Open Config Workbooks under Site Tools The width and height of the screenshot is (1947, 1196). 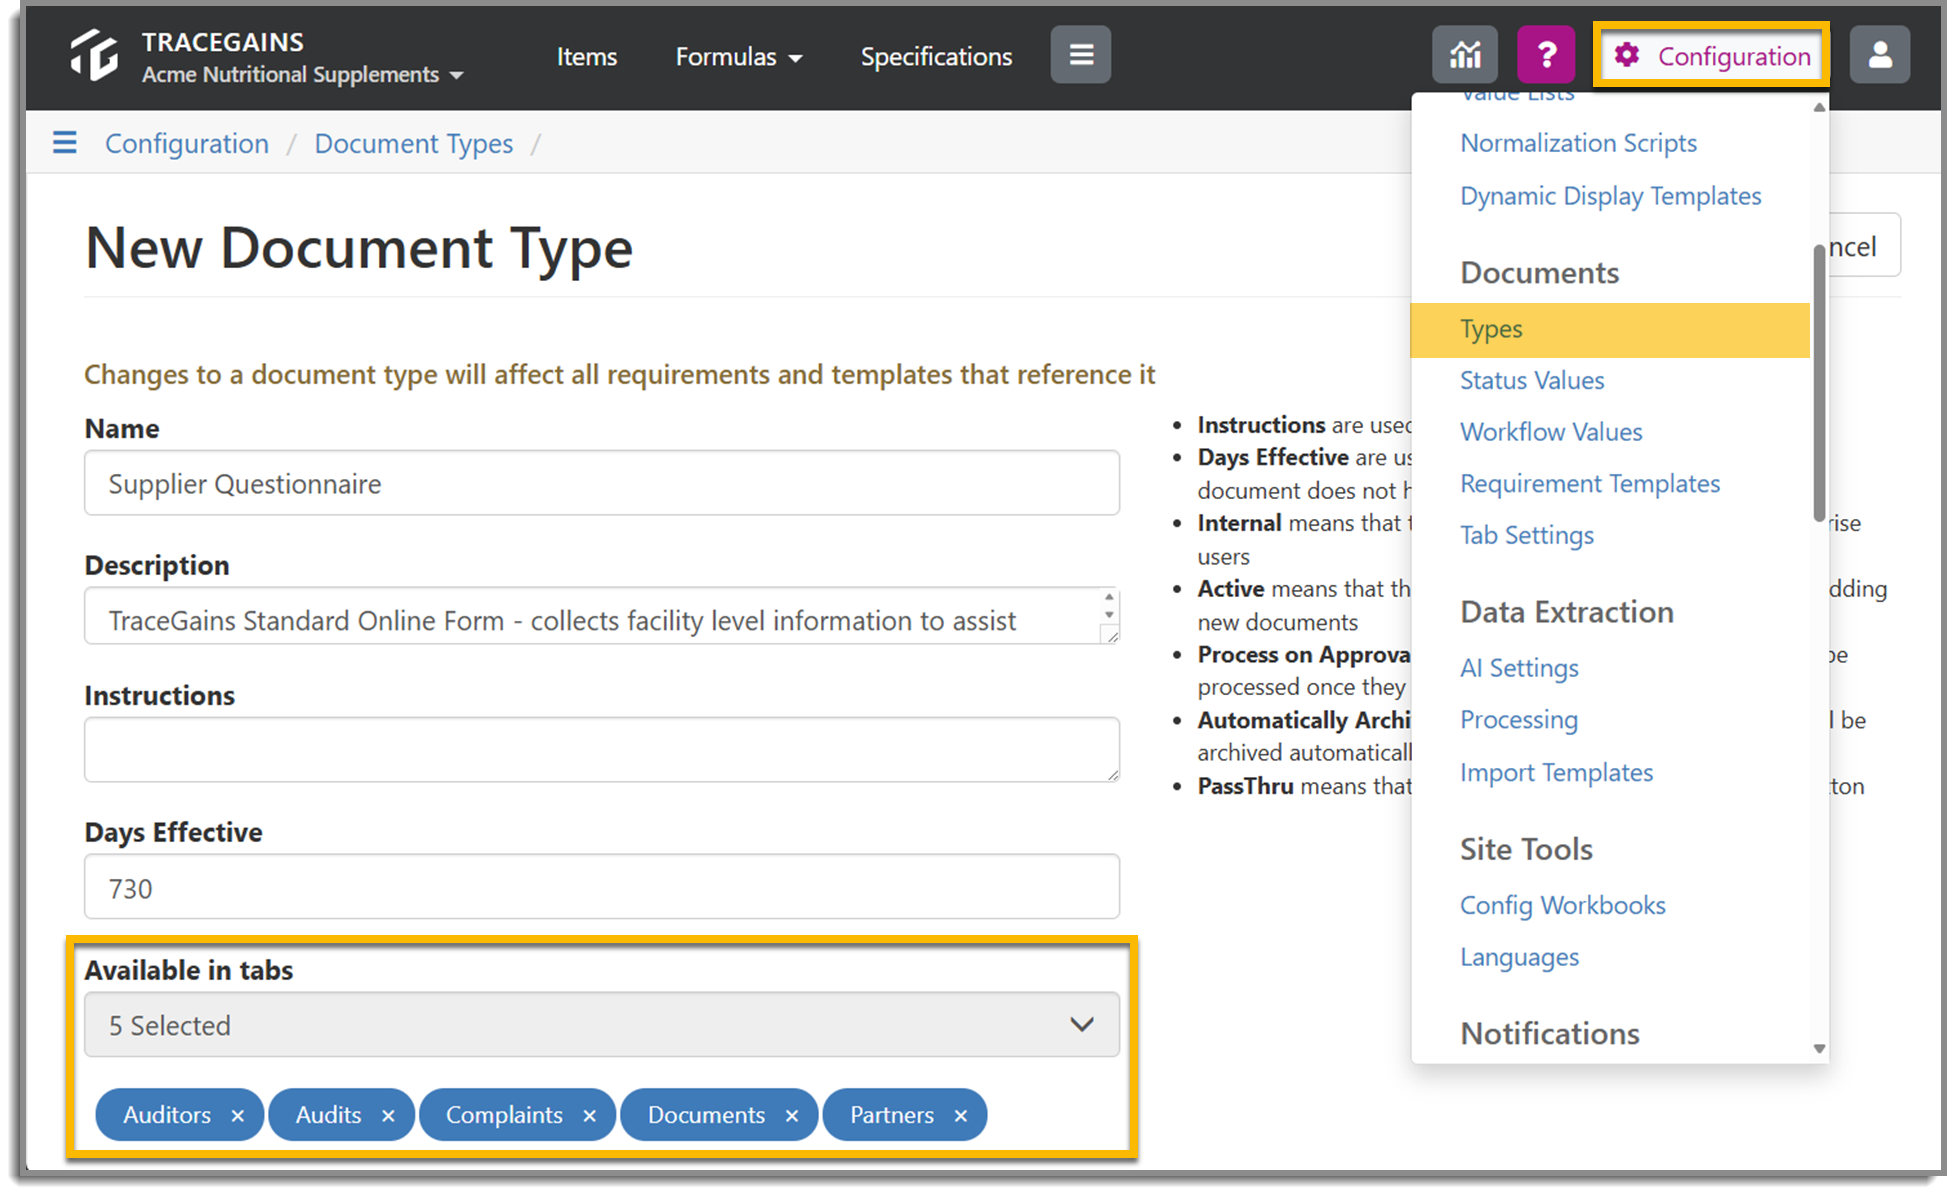click(x=1562, y=906)
